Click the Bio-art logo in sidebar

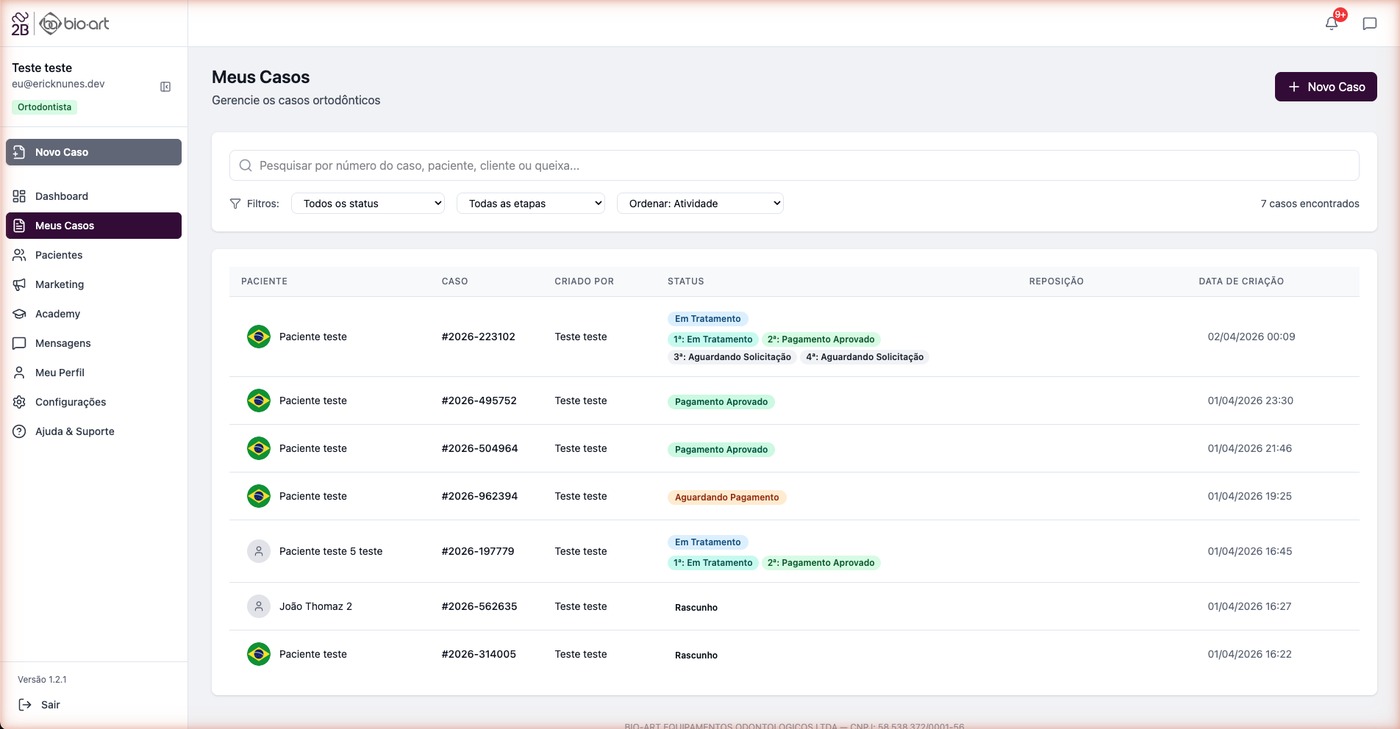point(67,24)
